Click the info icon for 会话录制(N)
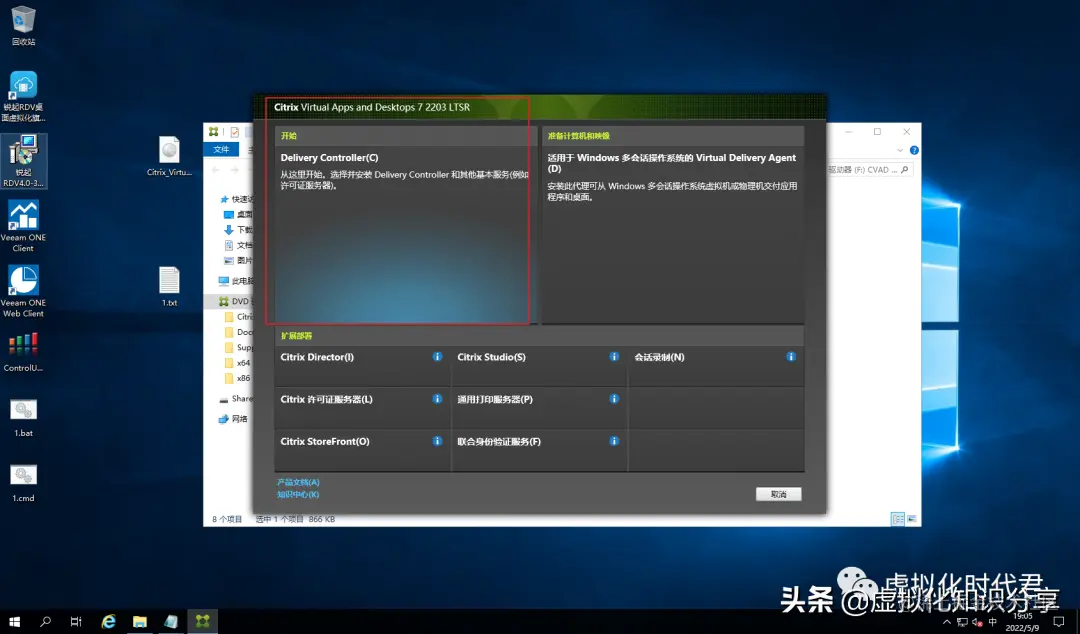1080x634 pixels. [790, 356]
